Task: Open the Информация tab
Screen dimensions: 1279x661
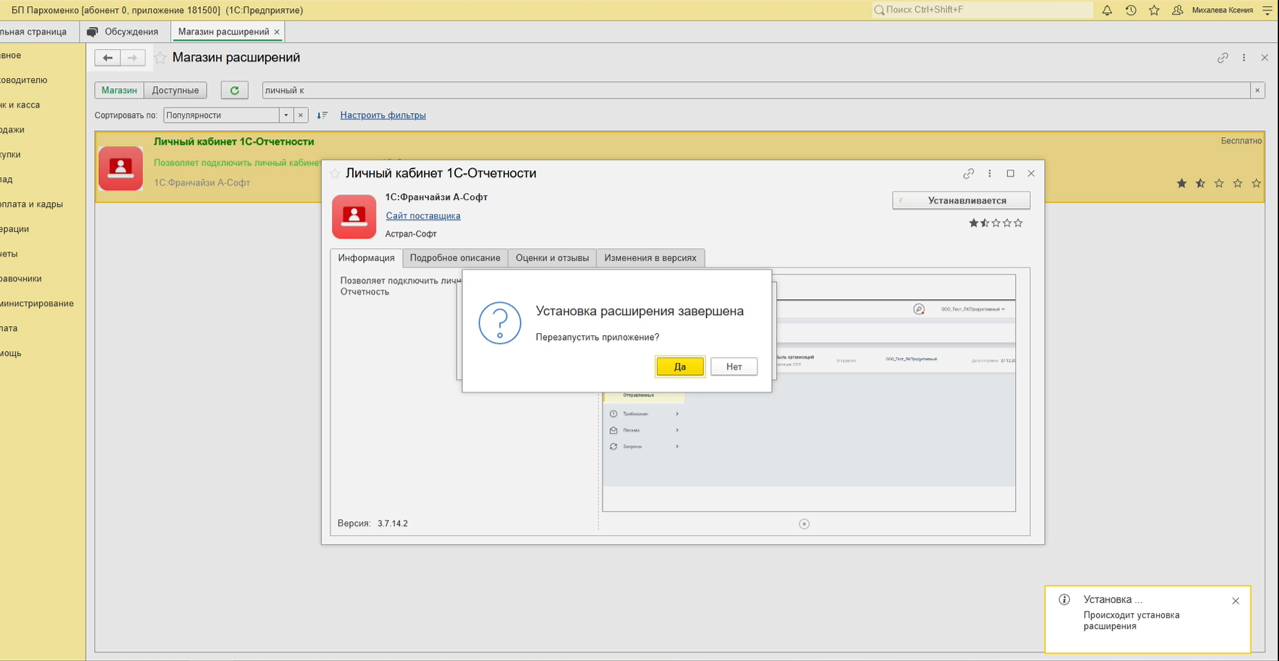Action: [x=366, y=258]
